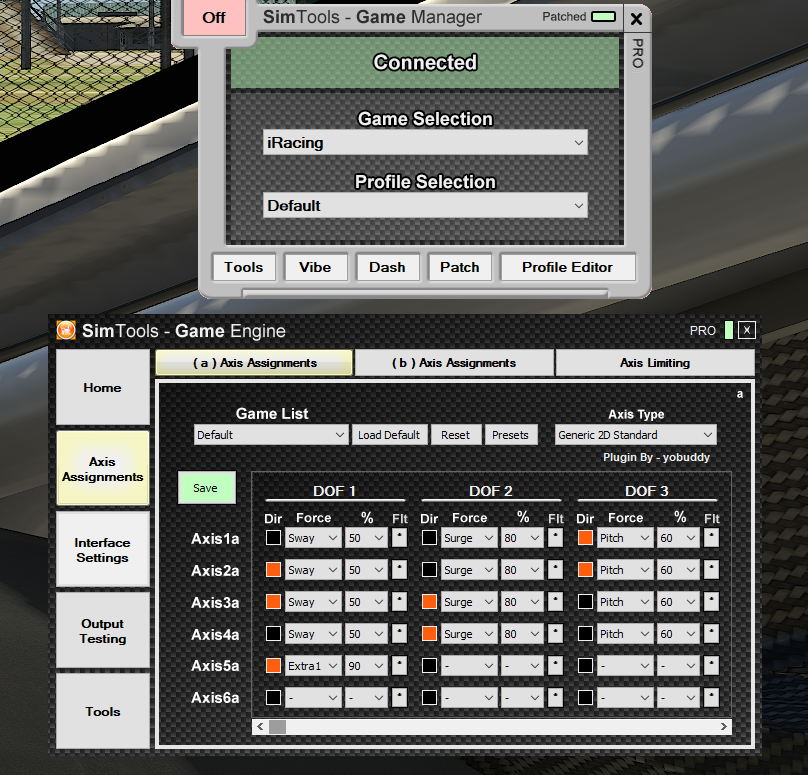Click the Connected status banner

(425, 62)
